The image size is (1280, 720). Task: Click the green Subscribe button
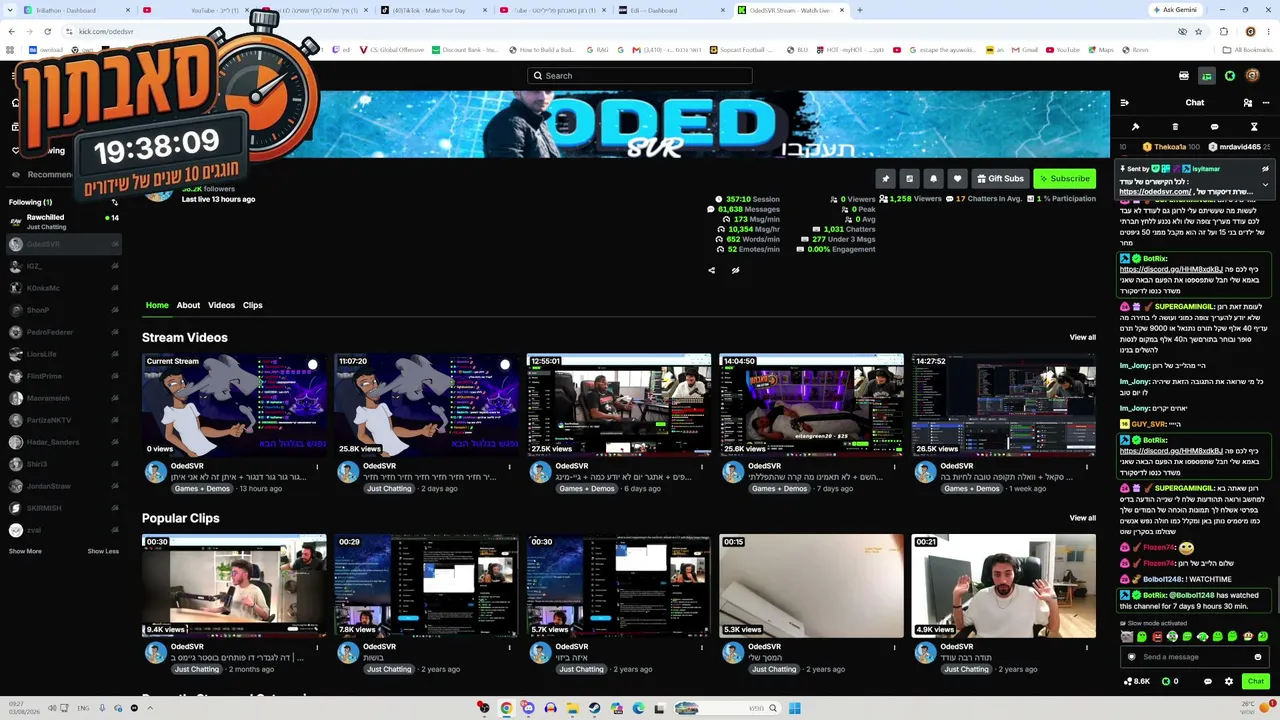coord(1064,179)
